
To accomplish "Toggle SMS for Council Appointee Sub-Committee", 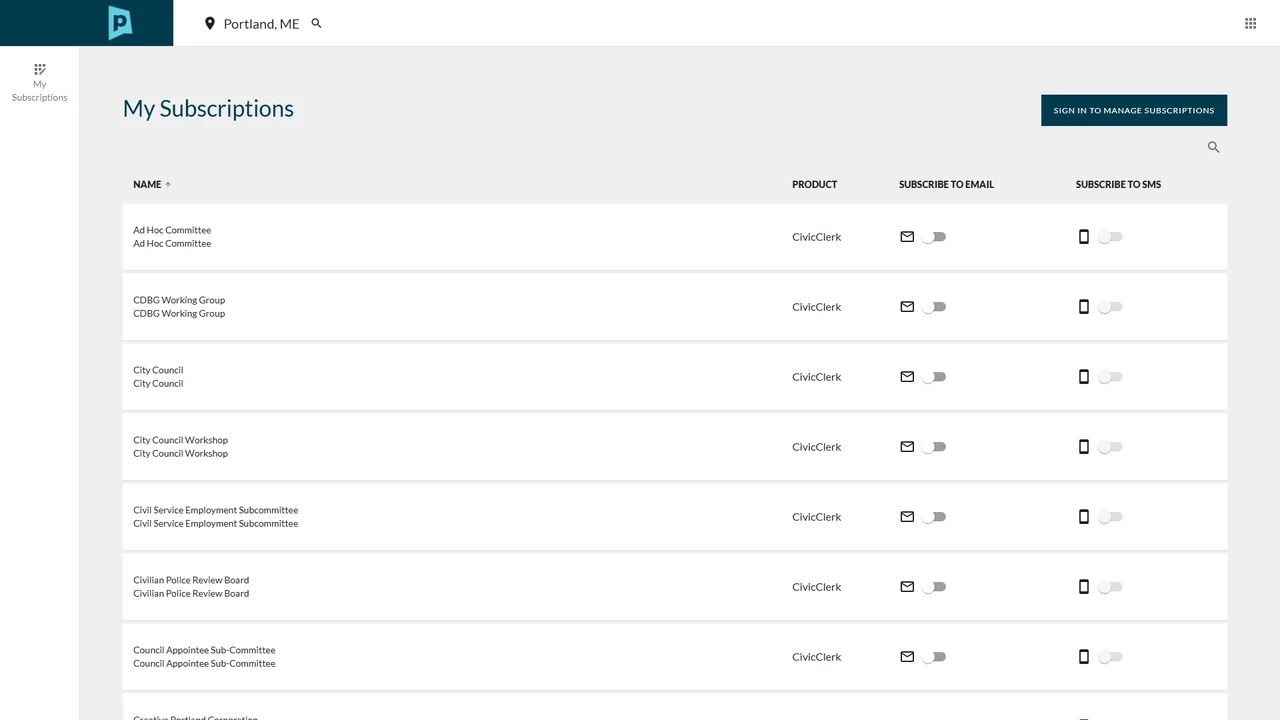I will coord(1111,657).
